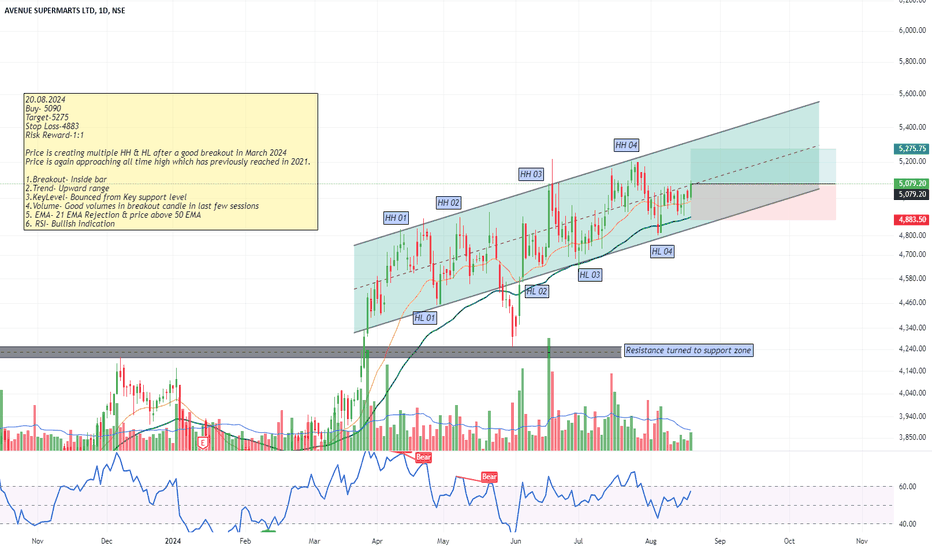The image size is (932, 550).
Task: Select the HH 03 chart label
Action: [531, 174]
